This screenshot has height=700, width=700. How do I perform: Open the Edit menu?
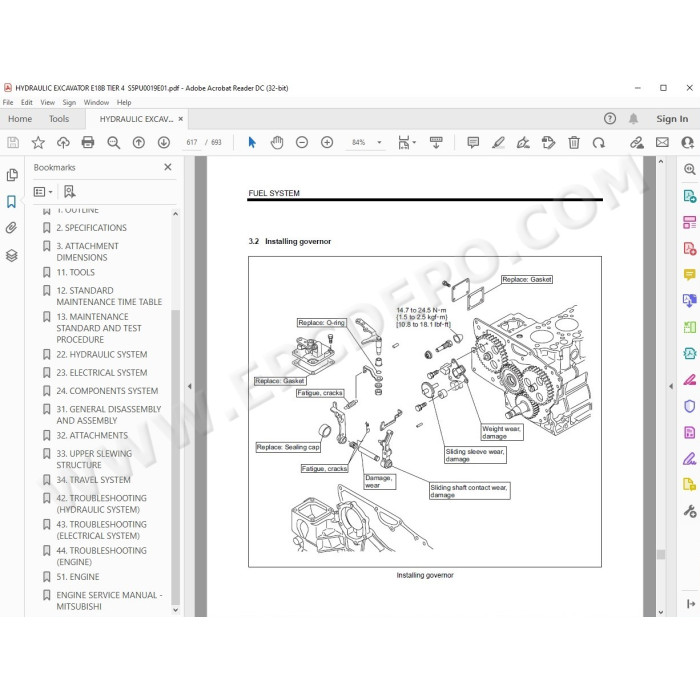pos(27,102)
